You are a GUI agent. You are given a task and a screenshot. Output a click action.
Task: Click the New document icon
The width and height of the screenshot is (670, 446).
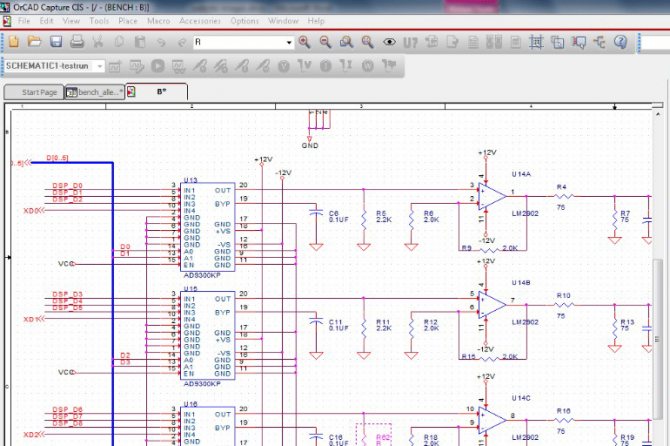[x=14, y=42]
